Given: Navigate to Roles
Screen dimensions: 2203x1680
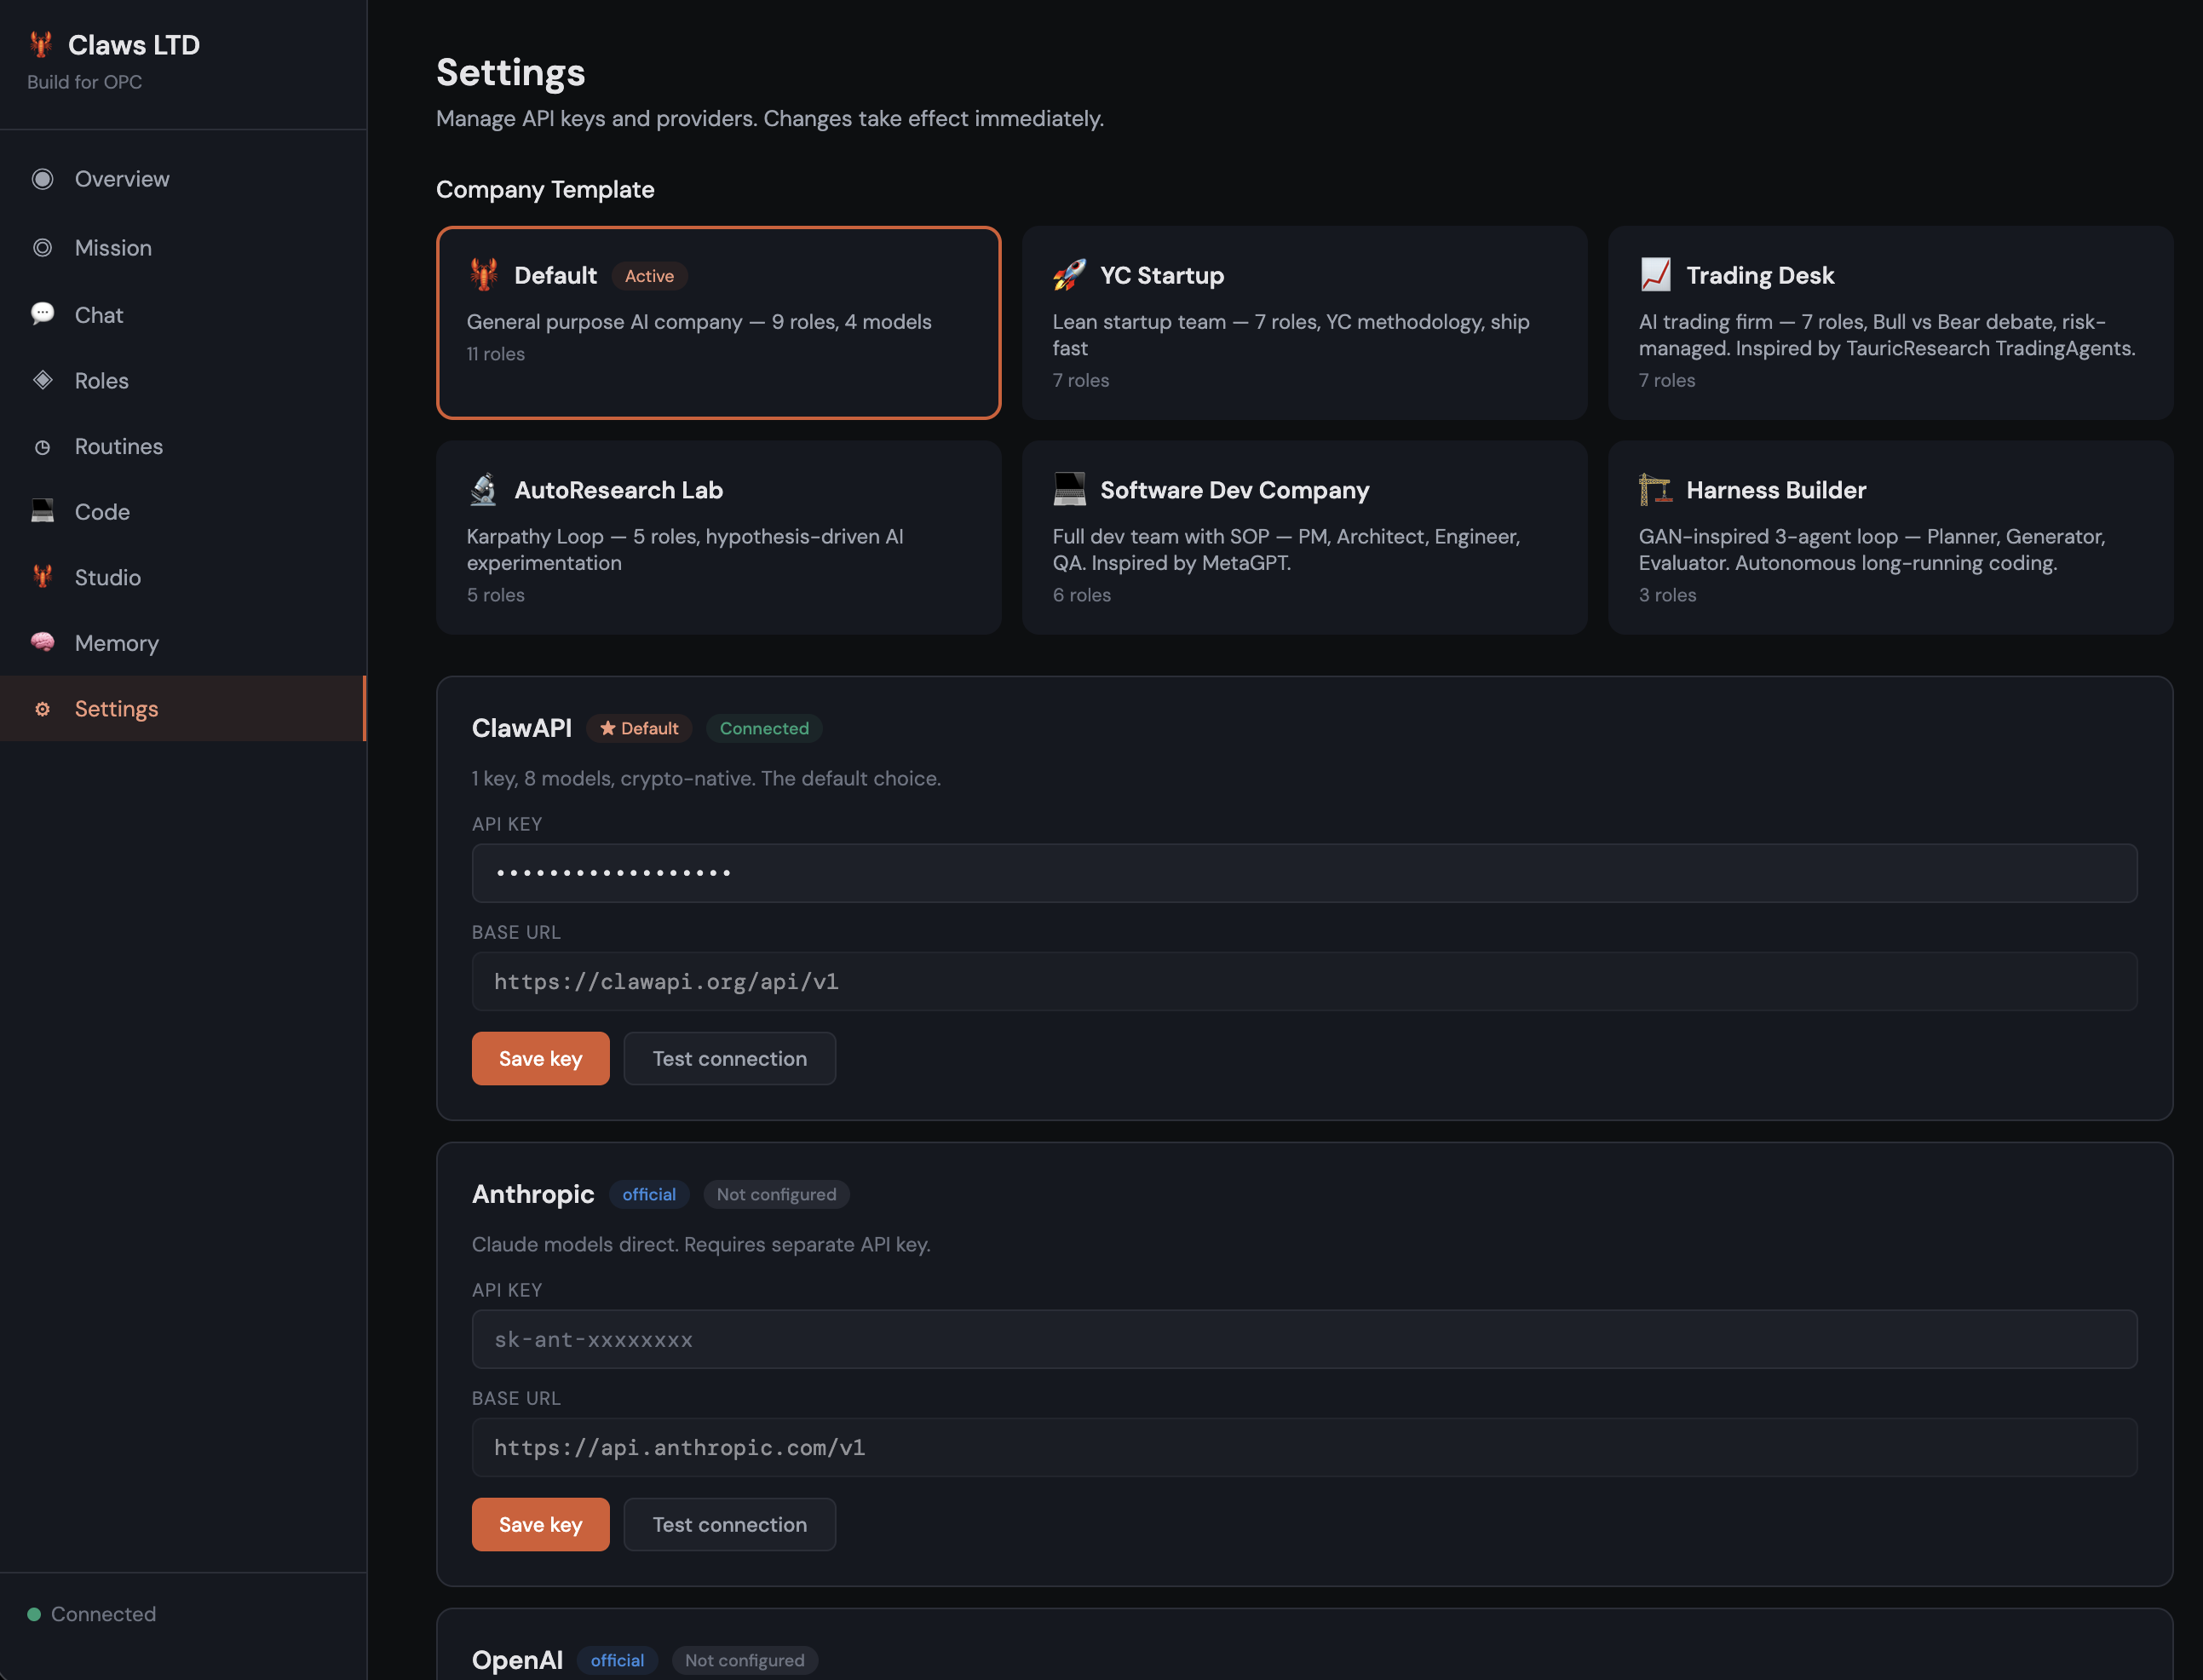Looking at the screenshot, I should 183,381.
